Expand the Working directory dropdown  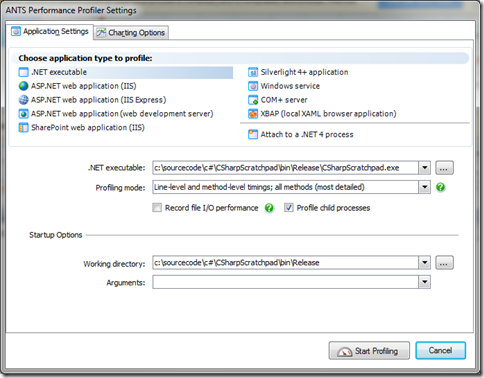pos(424,263)
